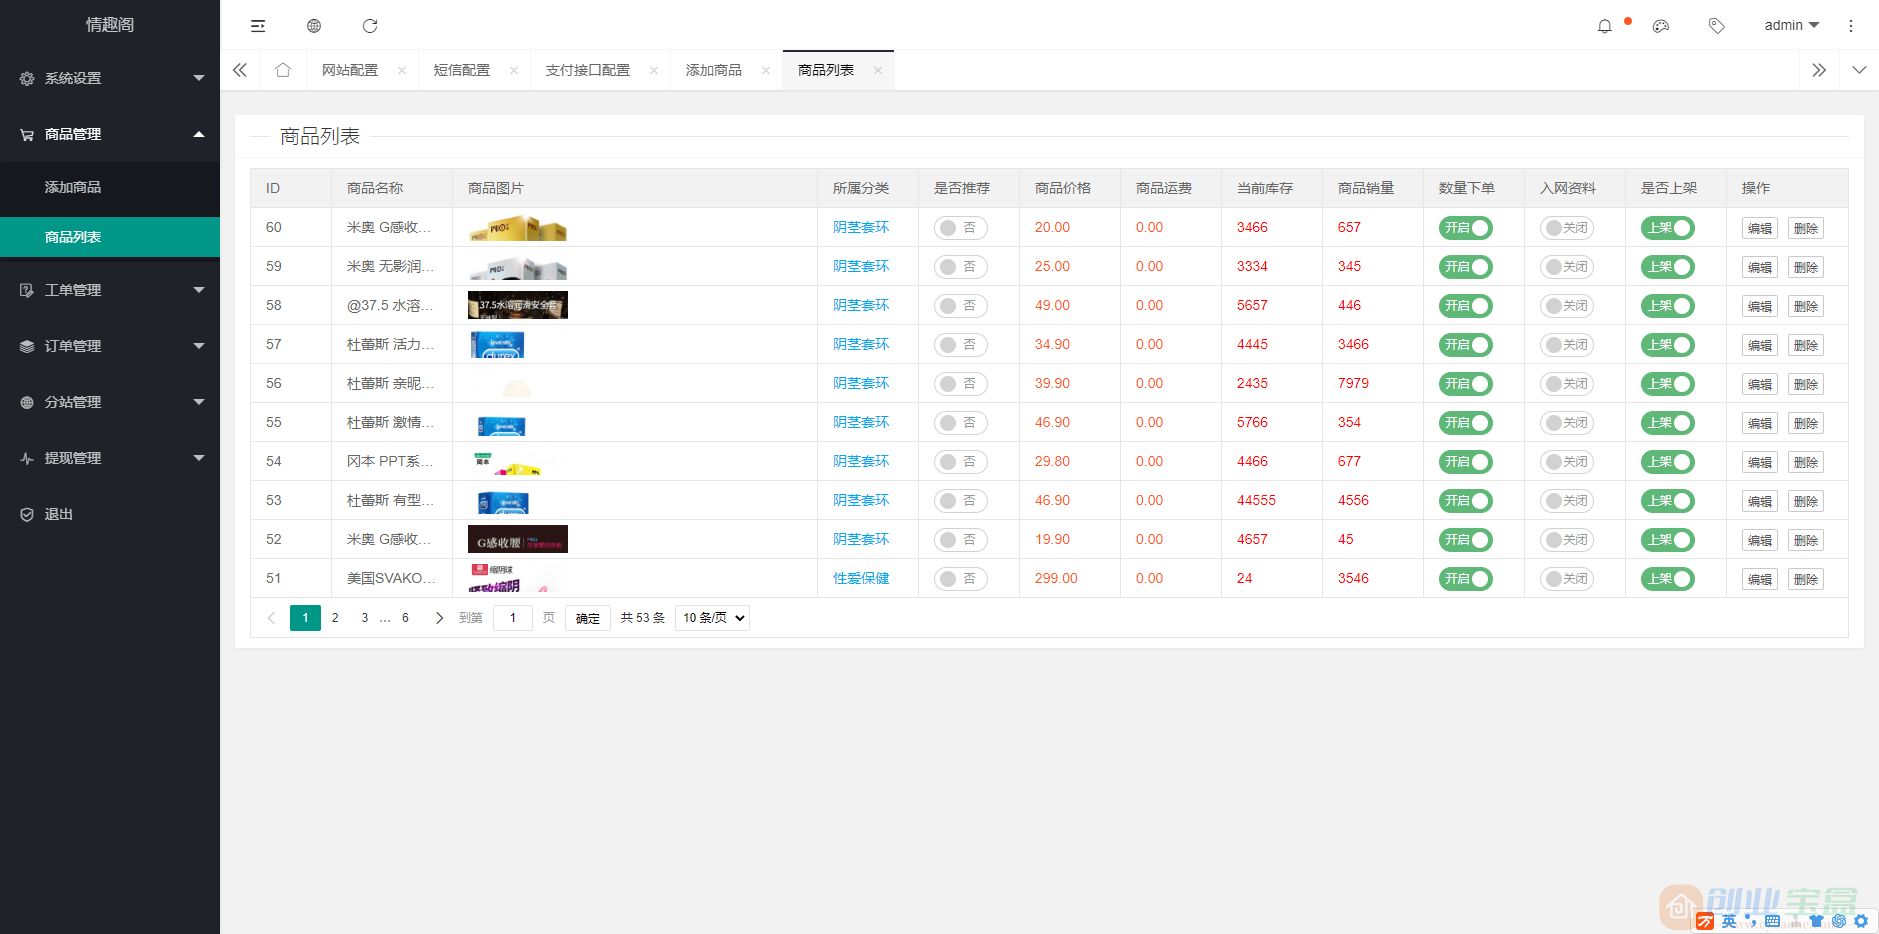Delete product 52 with 删除 button
1879x934 pixels.
coord(1806,539)
